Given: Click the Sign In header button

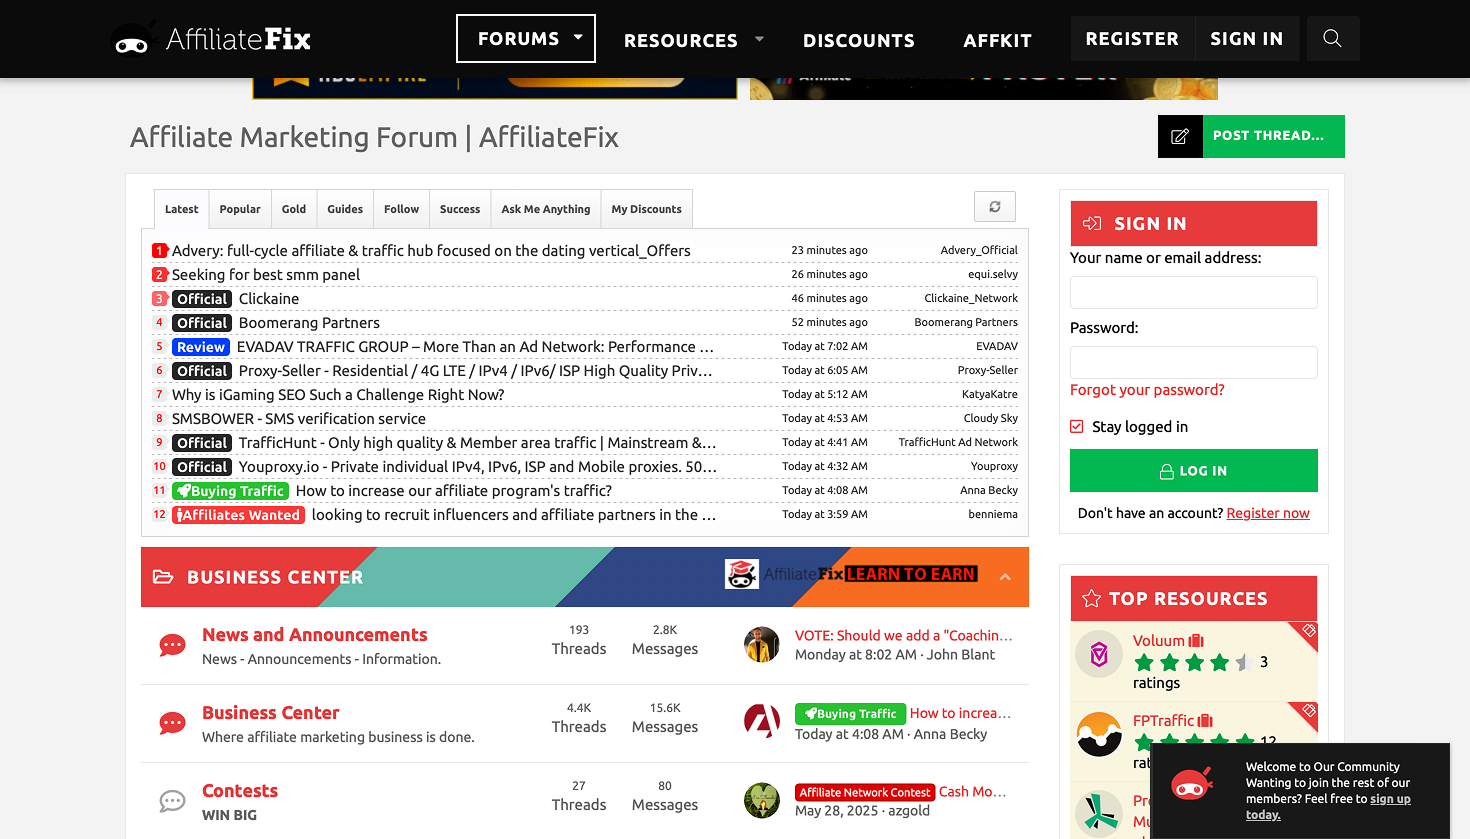Looking at the screenshot, I should click(1247, 39).
